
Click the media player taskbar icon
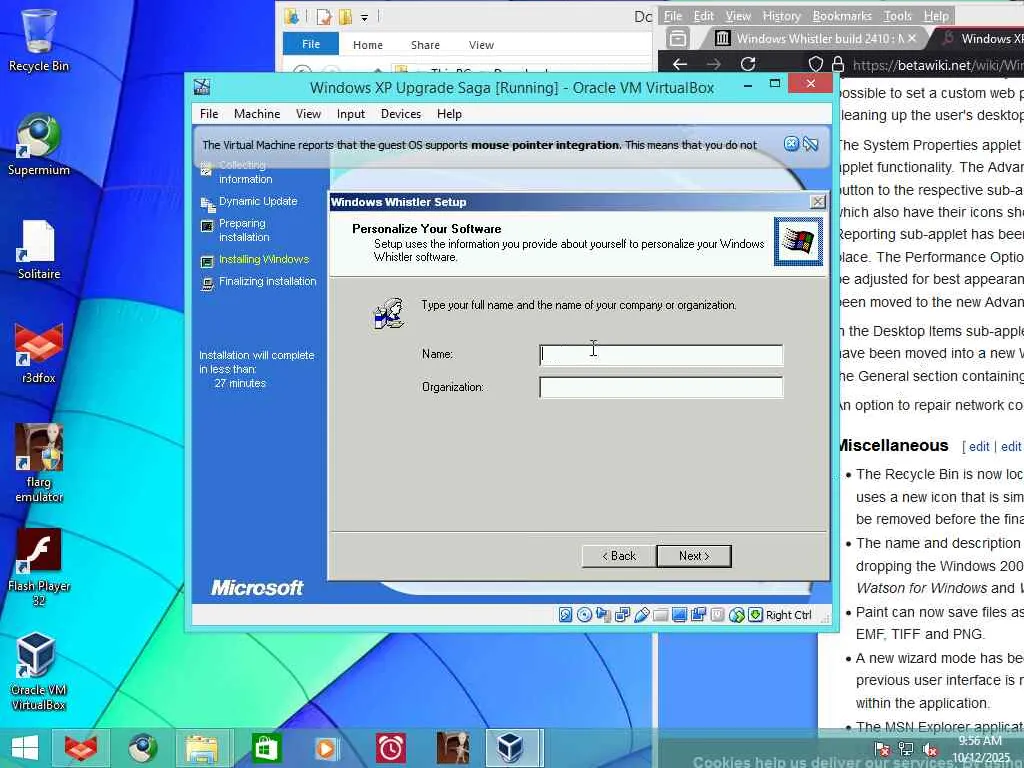pos(325,748)
